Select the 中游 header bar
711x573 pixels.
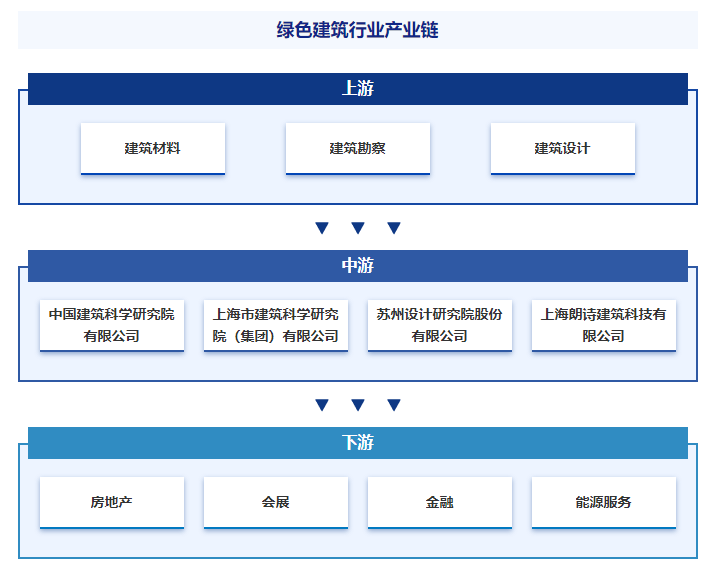[358, 266]
